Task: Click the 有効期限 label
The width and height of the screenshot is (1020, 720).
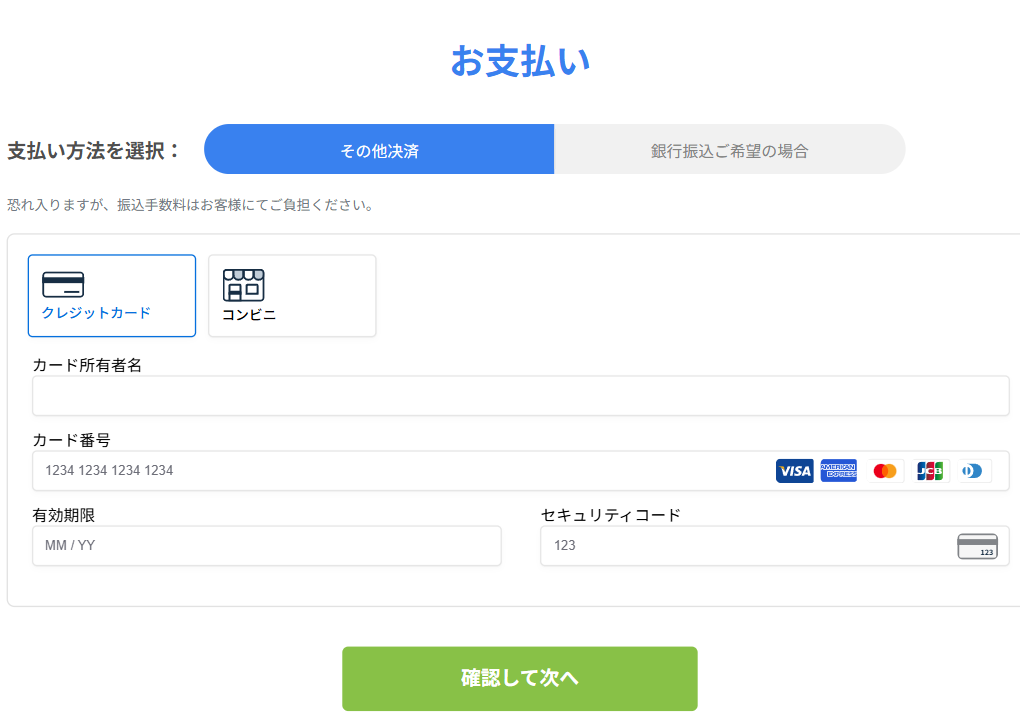Action: pos(64,515)
